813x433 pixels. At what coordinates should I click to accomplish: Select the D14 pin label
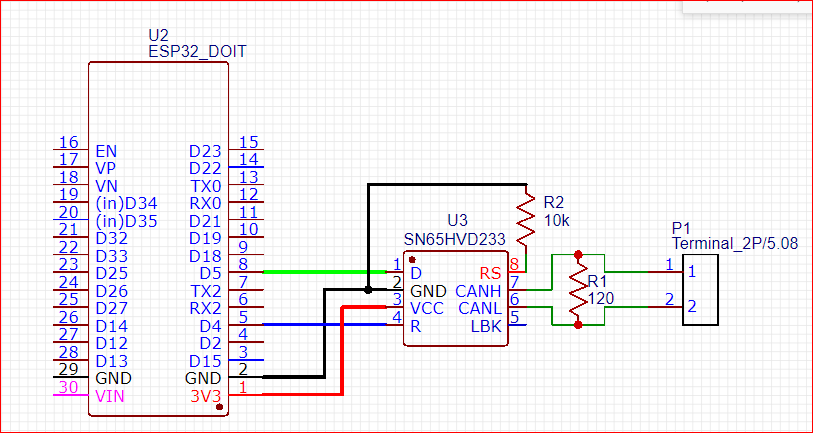110,326
